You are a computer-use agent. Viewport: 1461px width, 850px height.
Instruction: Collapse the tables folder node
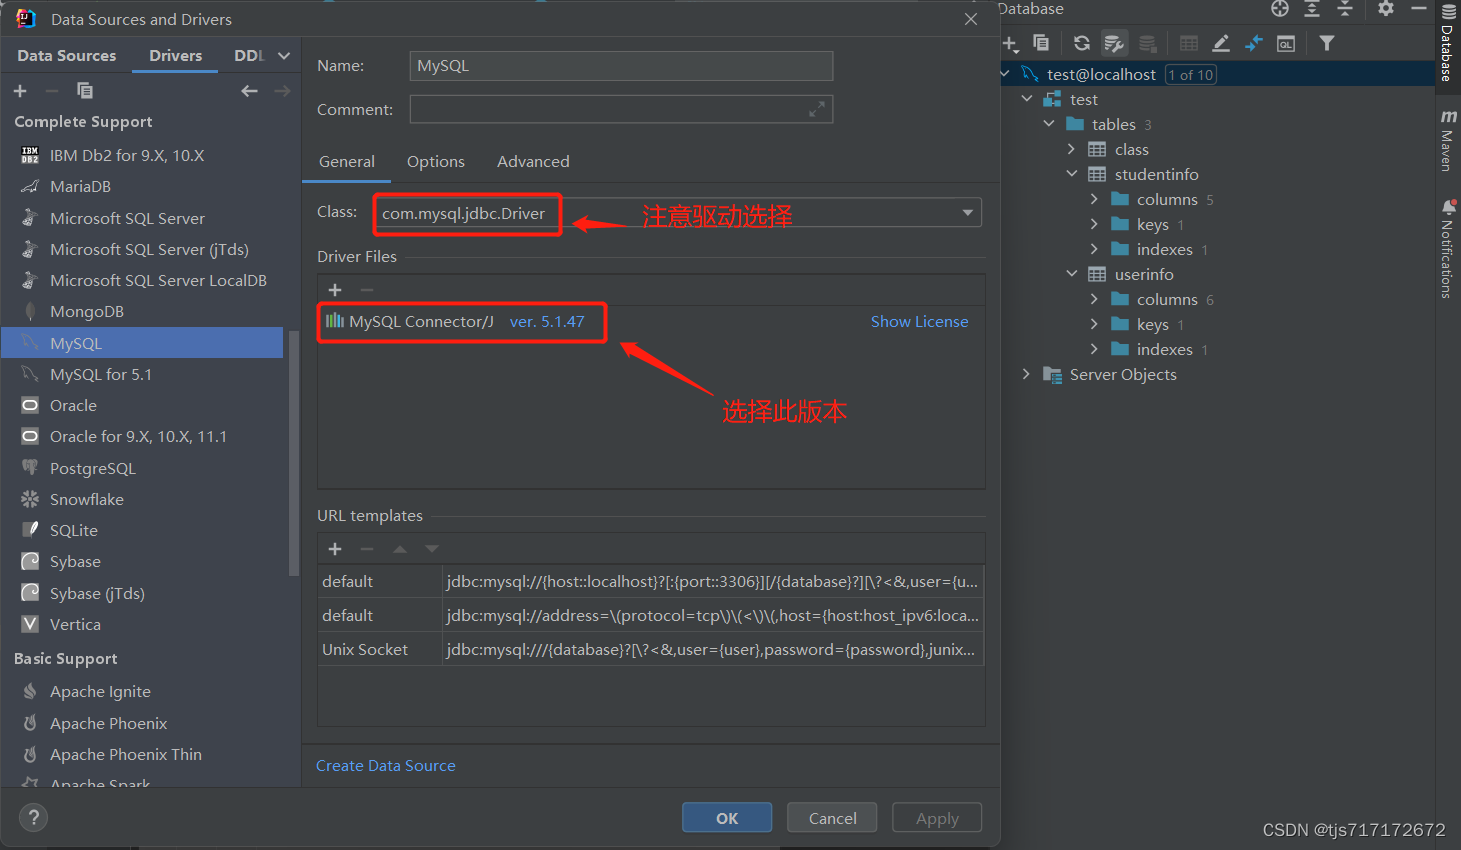tap(1049, 124)
